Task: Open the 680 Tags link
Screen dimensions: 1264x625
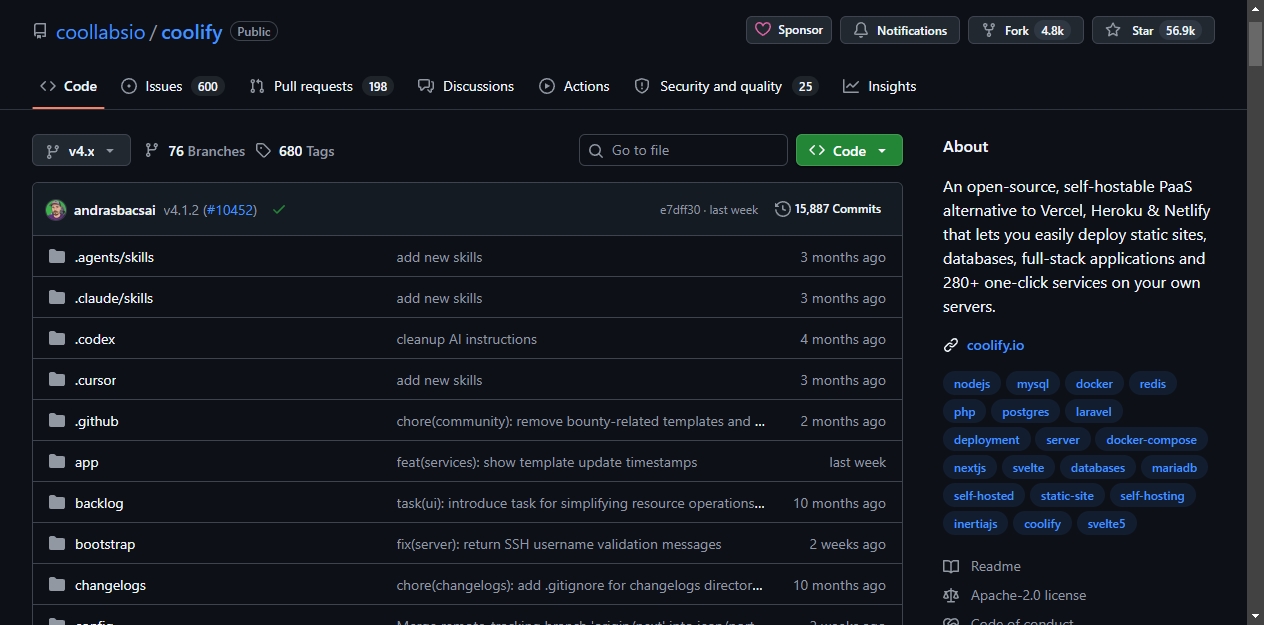Action: [295, 151]
